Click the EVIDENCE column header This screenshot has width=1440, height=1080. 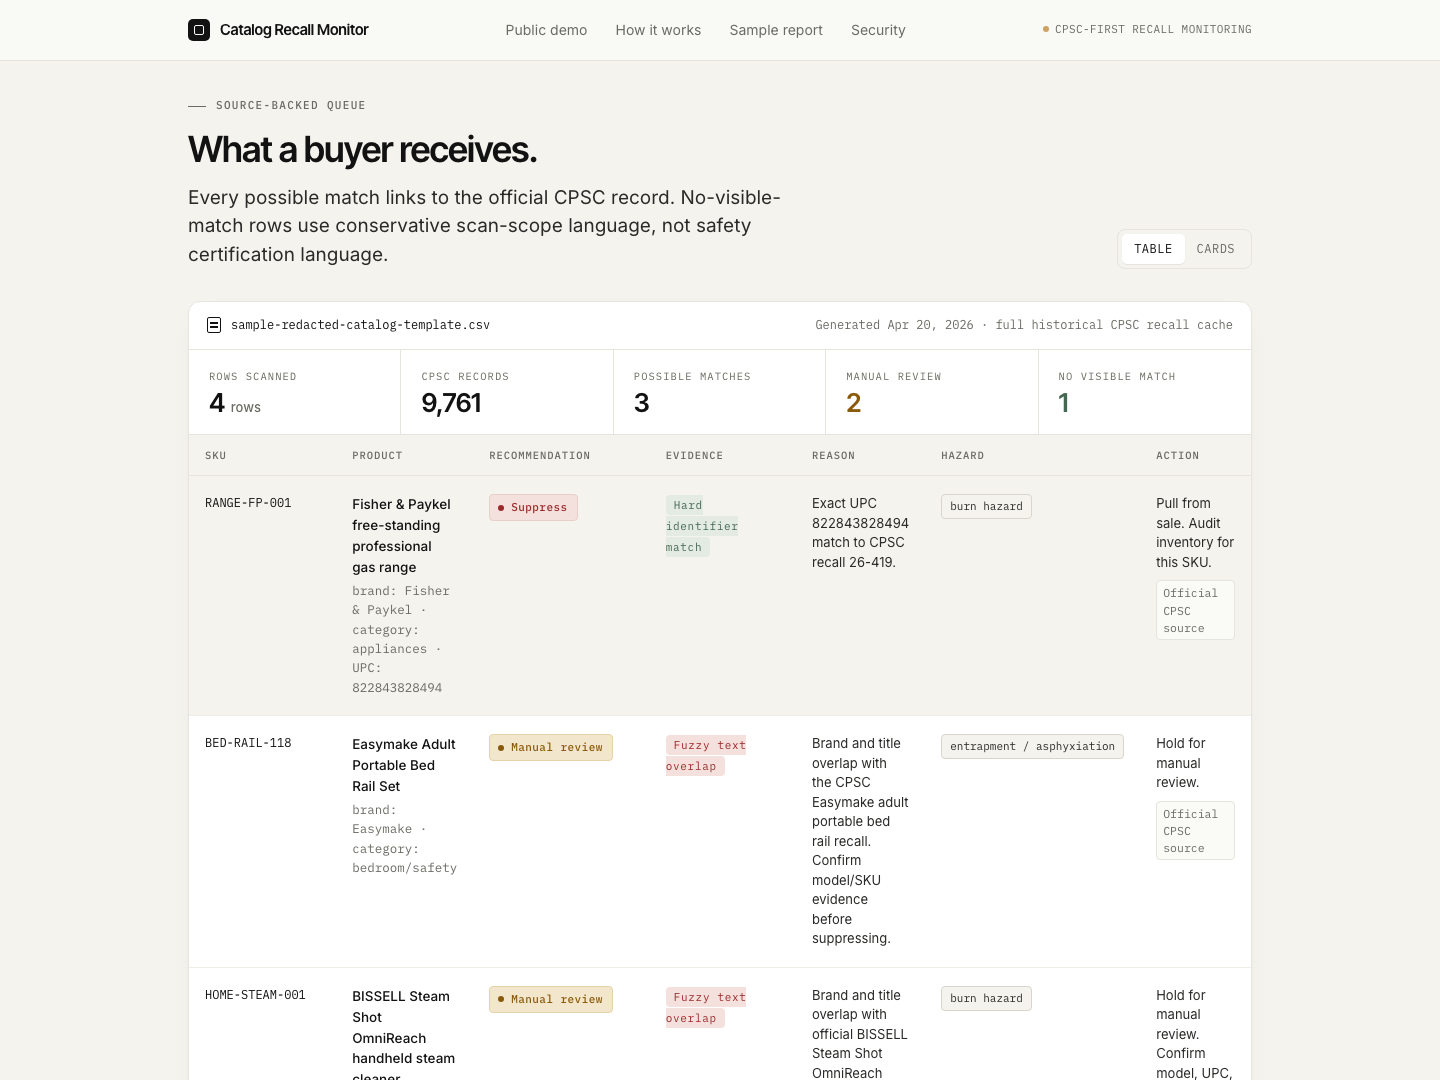coord(694,456)
